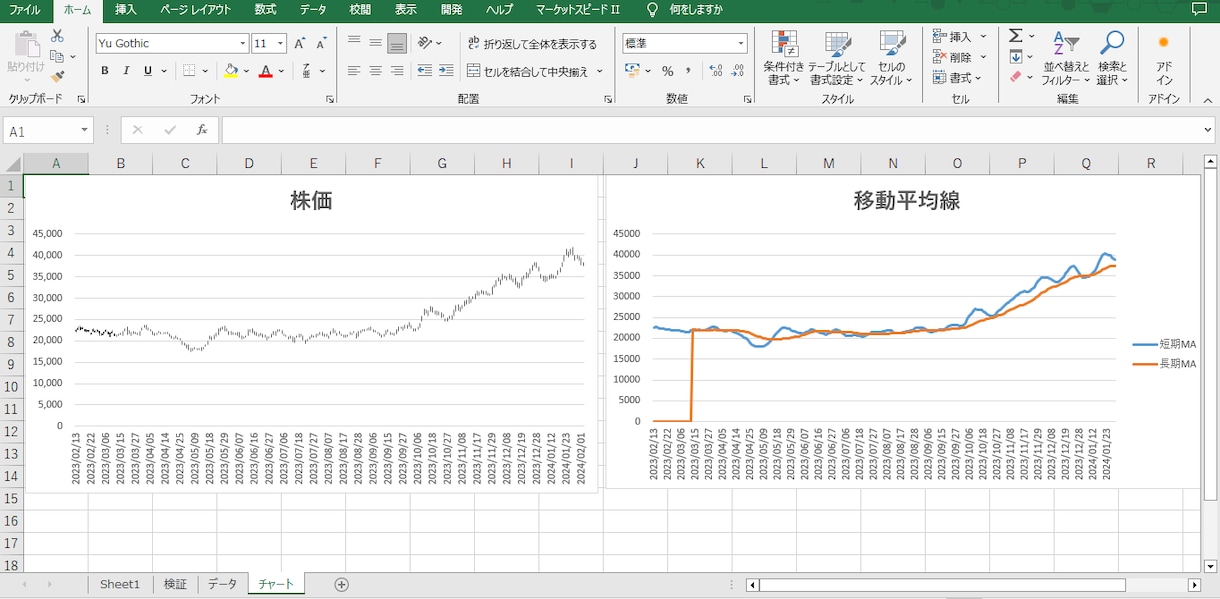1220x599 pixels.
Task: Decrease indent
Action: [x=425, y=71]
